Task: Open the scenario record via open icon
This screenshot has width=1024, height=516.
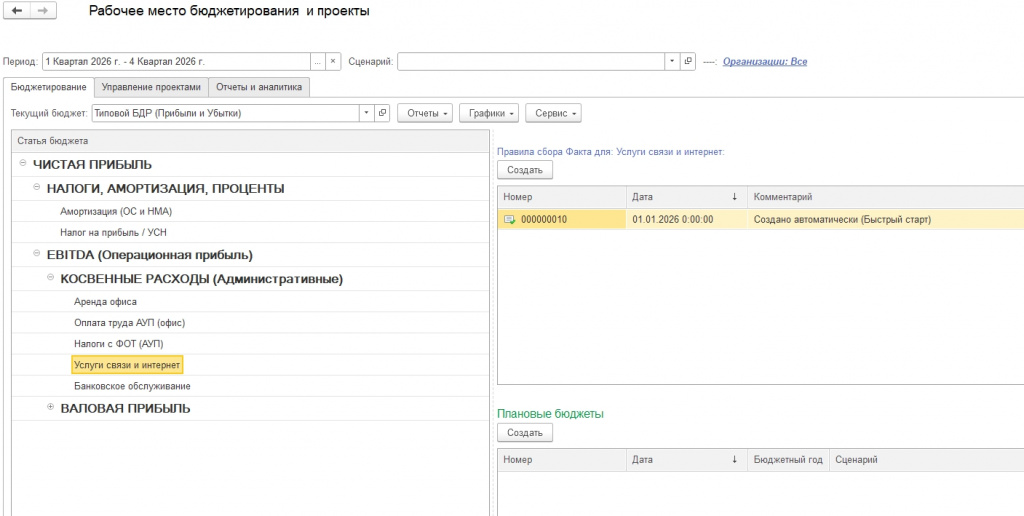Action: click(x=688, y=61)
